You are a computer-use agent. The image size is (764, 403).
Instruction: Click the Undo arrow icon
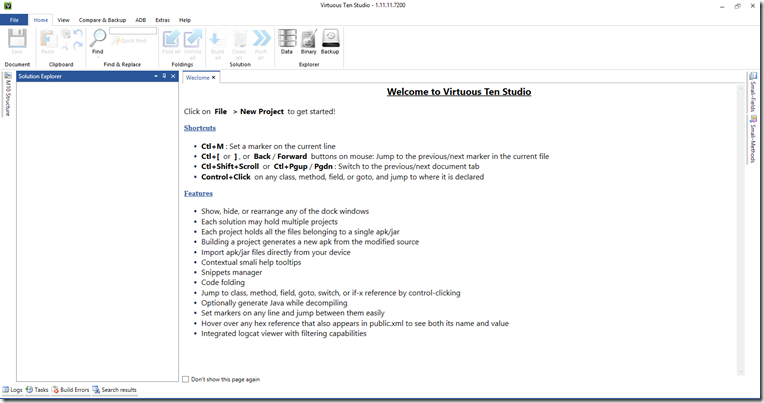78,34
